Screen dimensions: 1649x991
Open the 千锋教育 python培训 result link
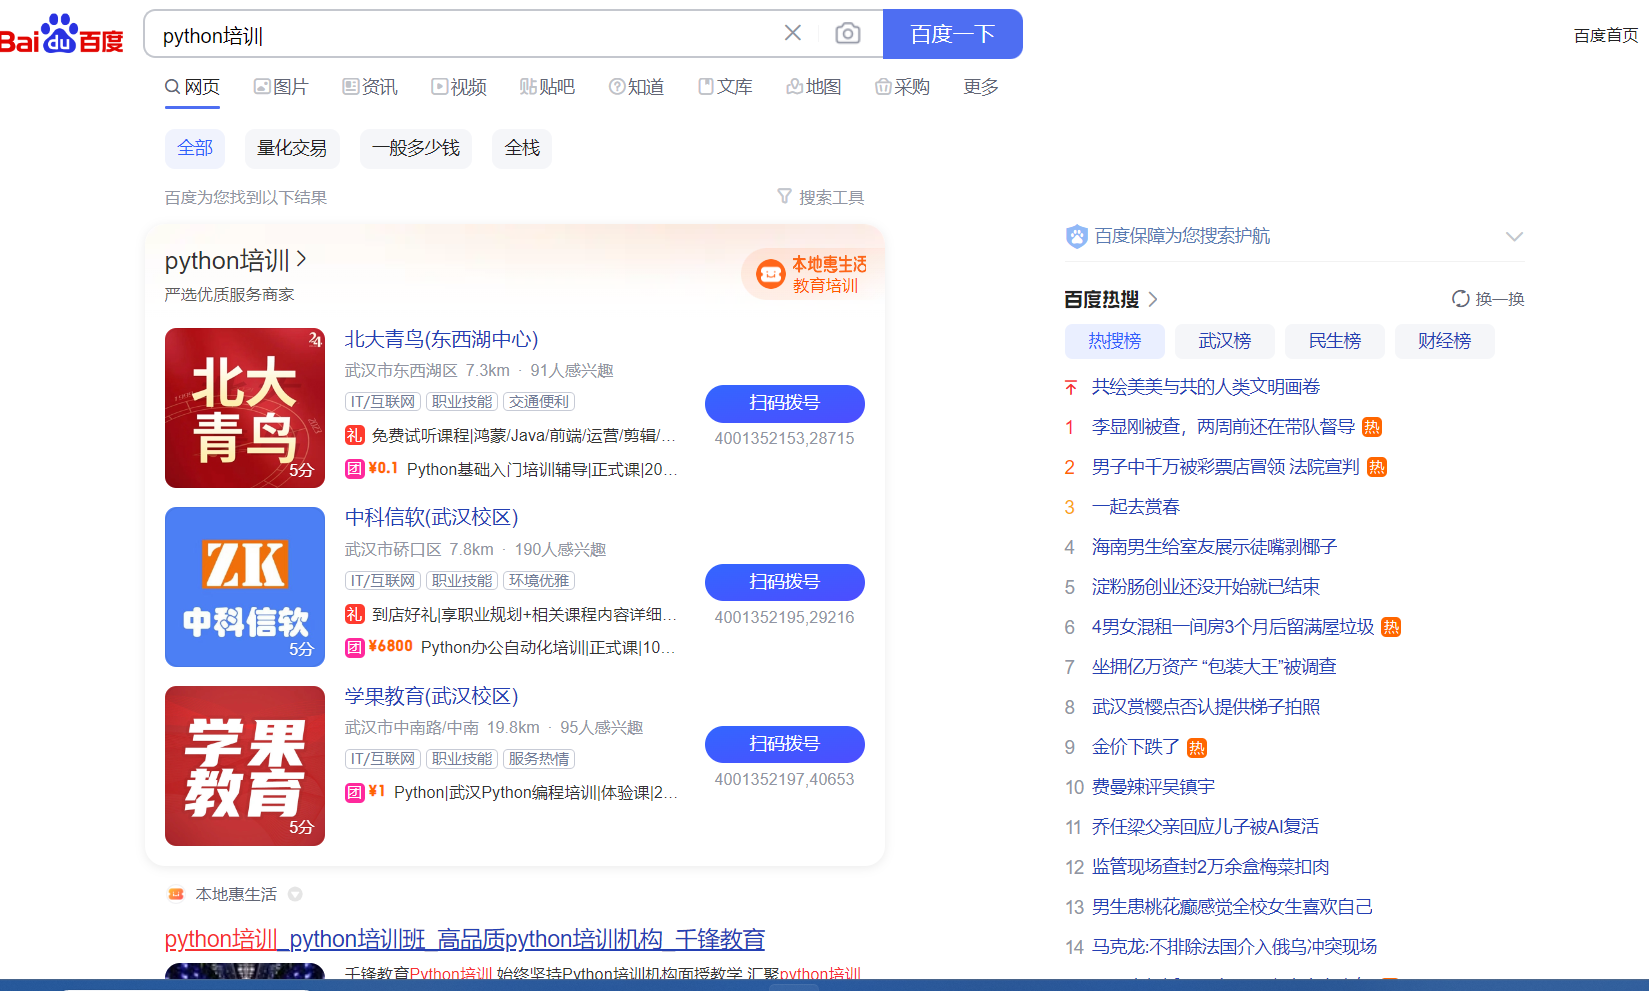(x=465, y=939)
